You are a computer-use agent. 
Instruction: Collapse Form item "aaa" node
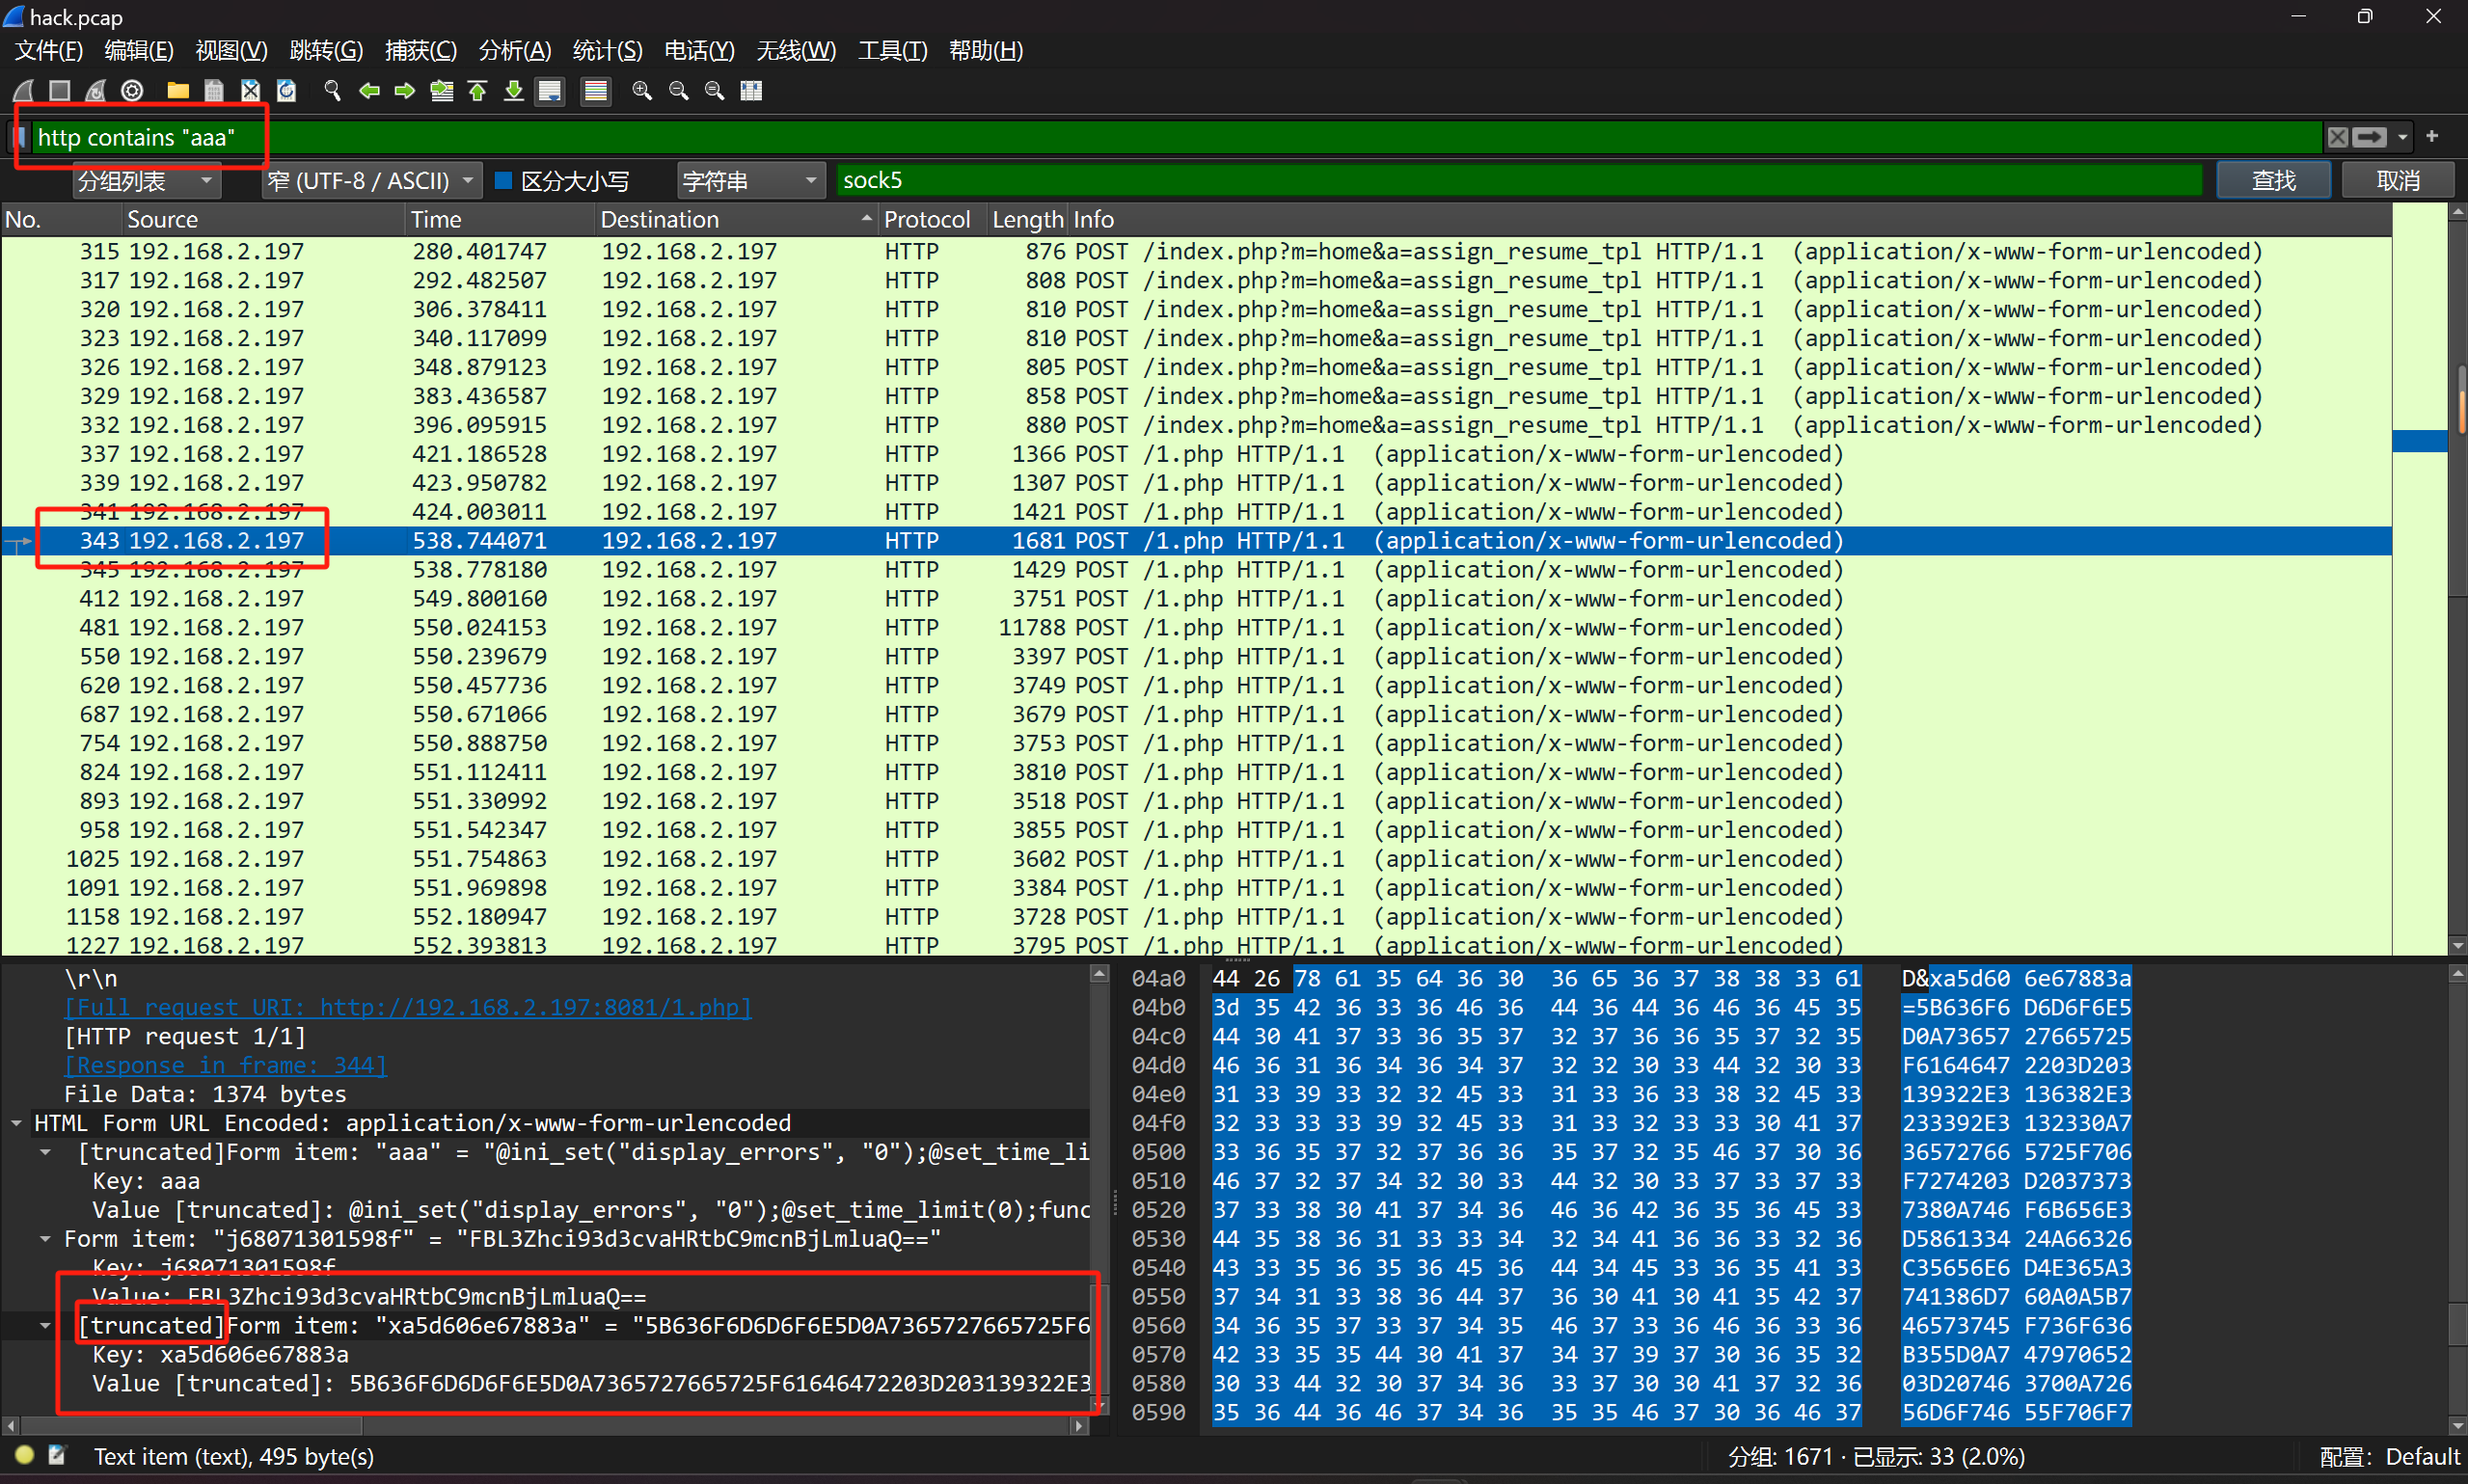[x=45, y=1152]
